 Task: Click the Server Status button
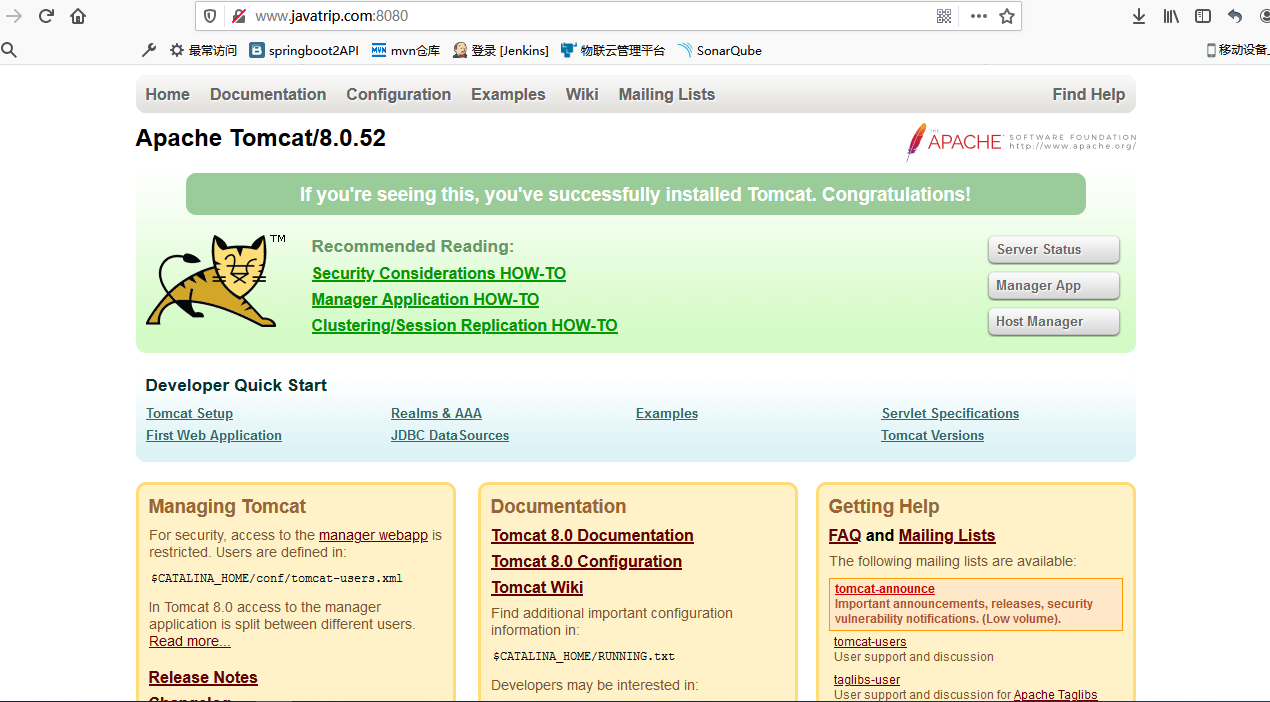click(1053, 249)
